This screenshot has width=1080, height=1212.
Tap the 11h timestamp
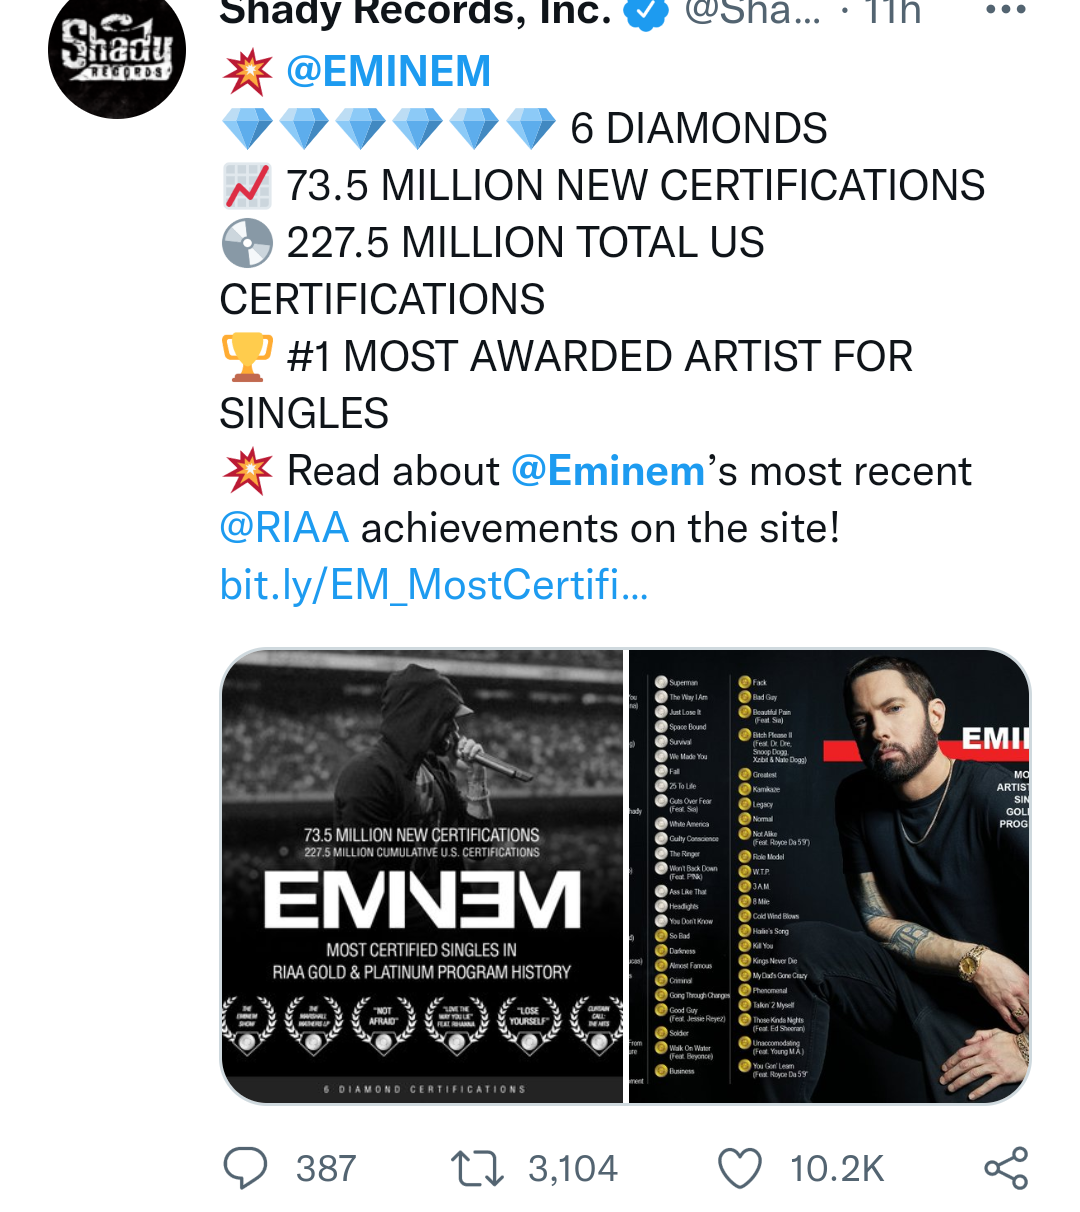pos(893,12)
